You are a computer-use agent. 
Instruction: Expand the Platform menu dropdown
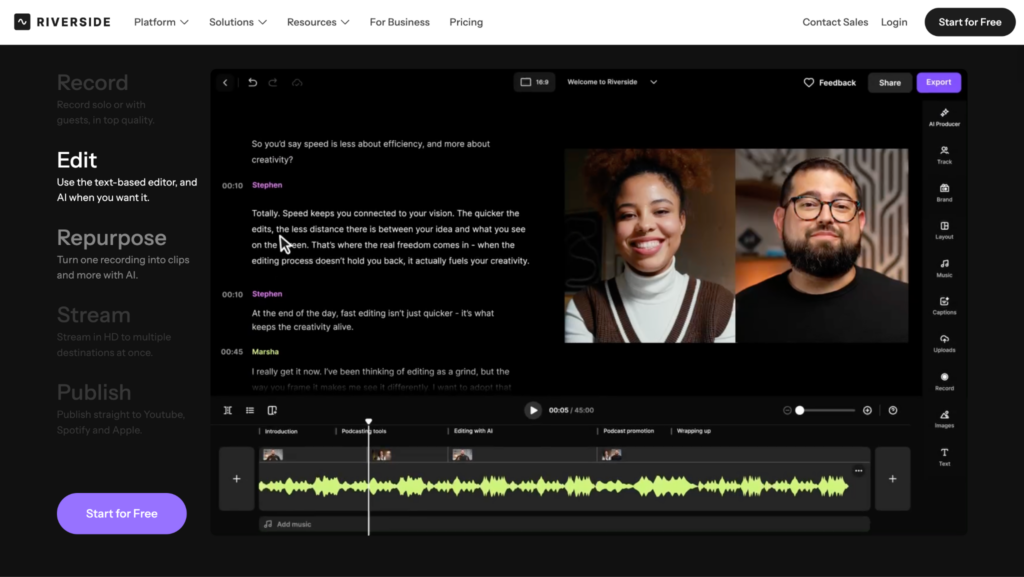click(x=161, y=22)
